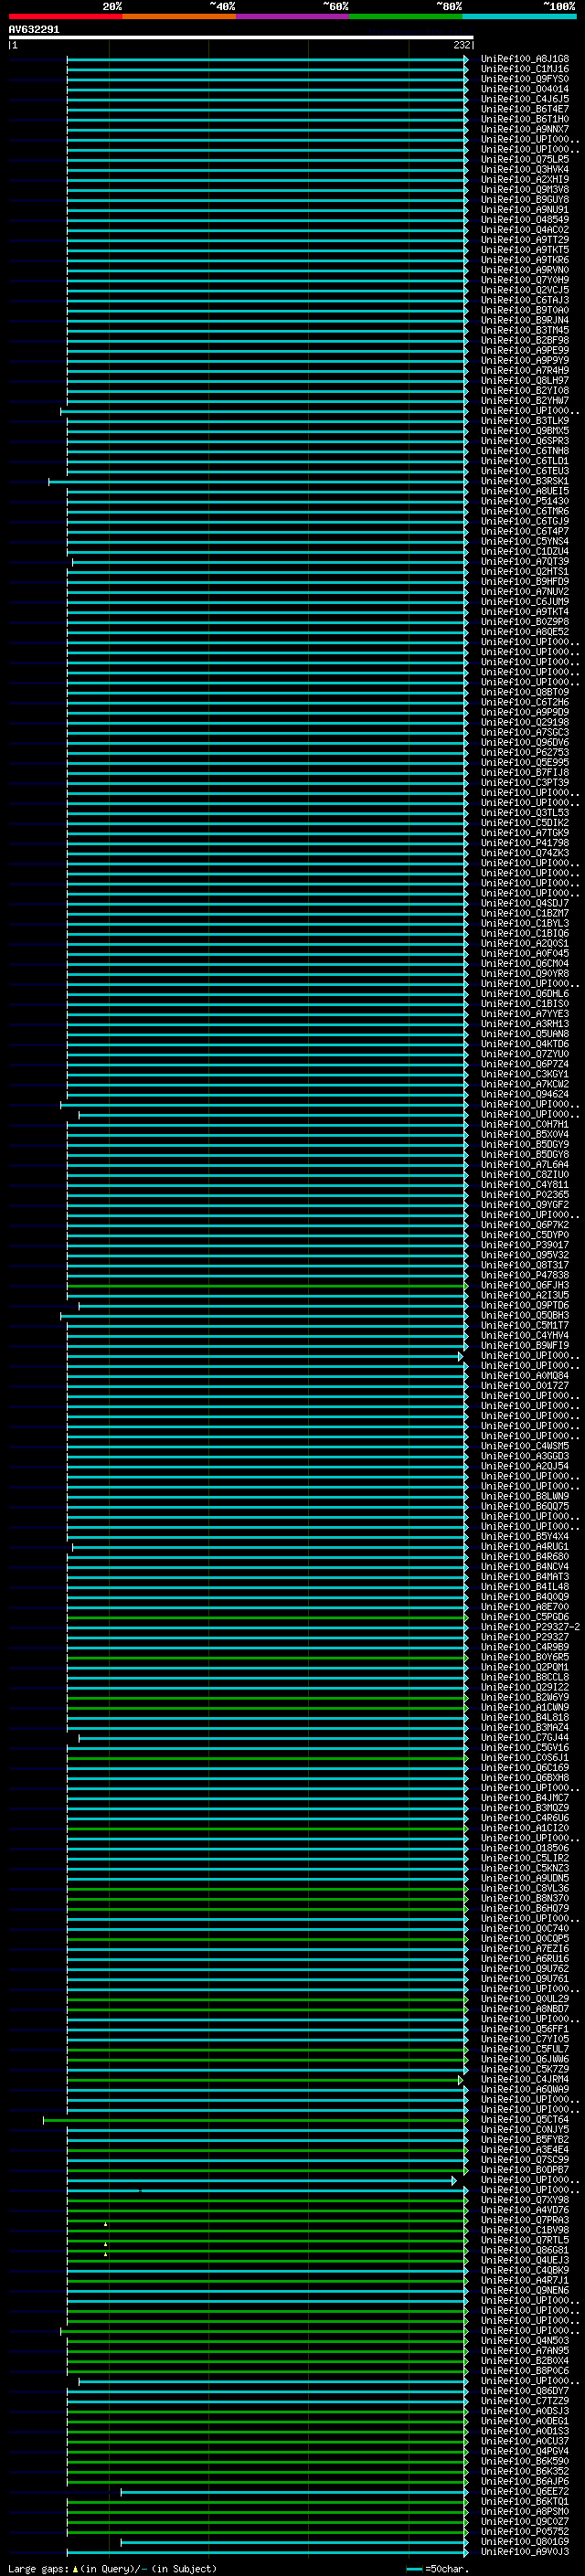Image resolution: width=585 pixels, height=2576 pixels.
Task: Select the AV632291 query sequence label
Action: pos(34,29)
